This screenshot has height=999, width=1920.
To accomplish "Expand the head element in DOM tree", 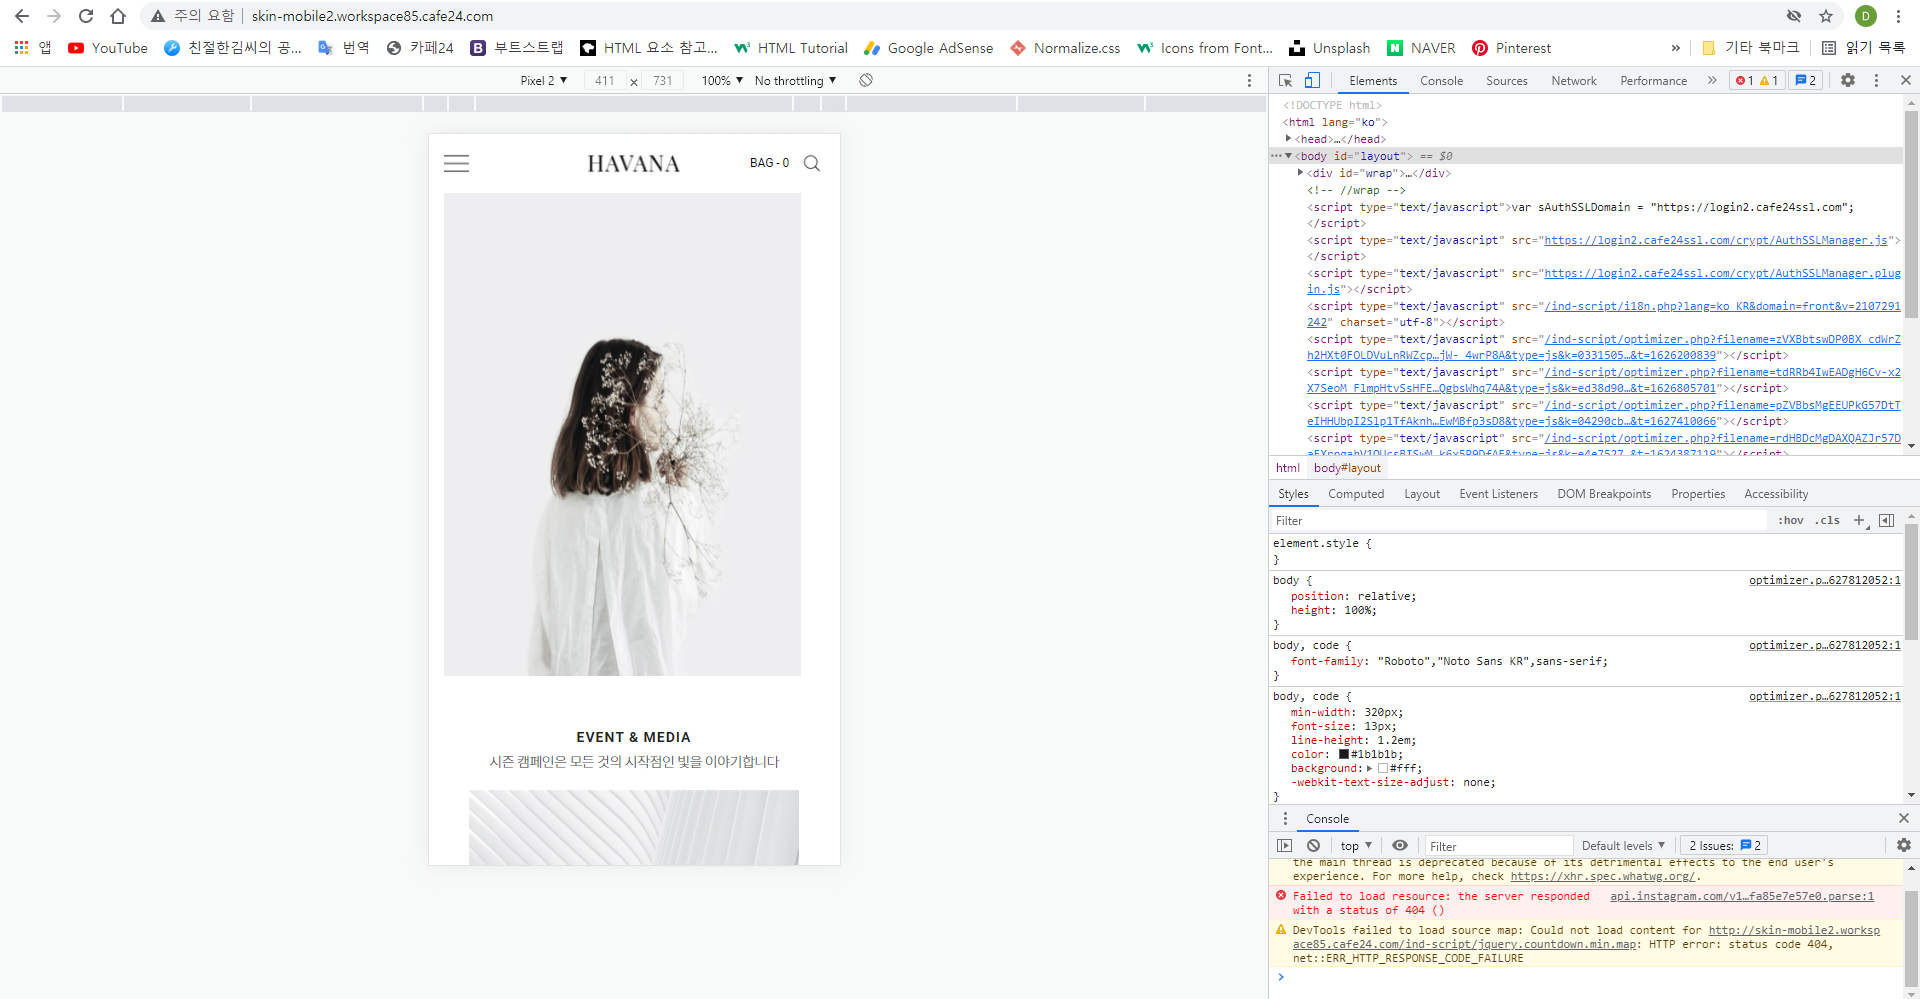I will tap(1288, 139).
